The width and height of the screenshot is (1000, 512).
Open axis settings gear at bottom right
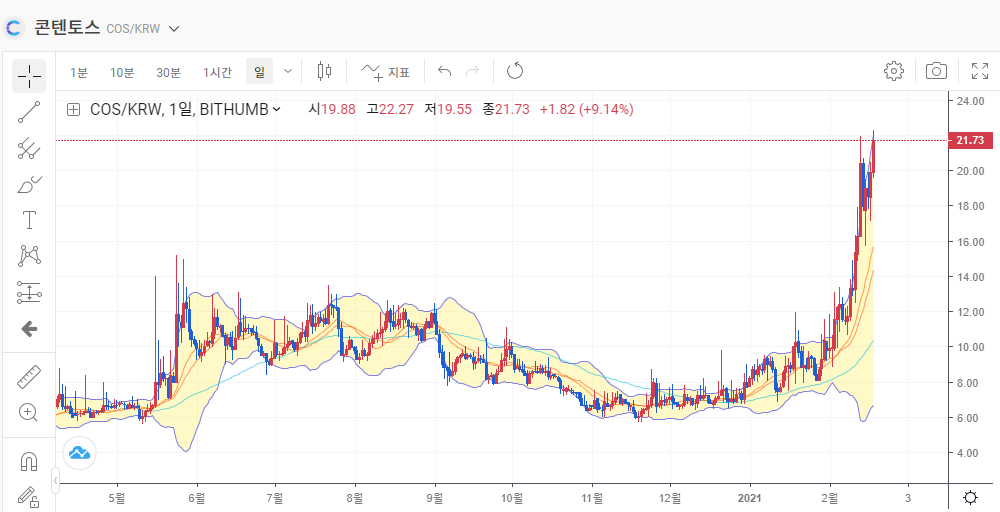971,497
